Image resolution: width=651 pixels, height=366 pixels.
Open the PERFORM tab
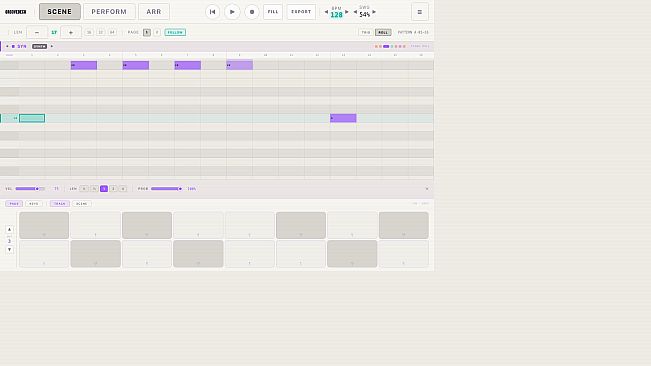[x=109, y=12]
